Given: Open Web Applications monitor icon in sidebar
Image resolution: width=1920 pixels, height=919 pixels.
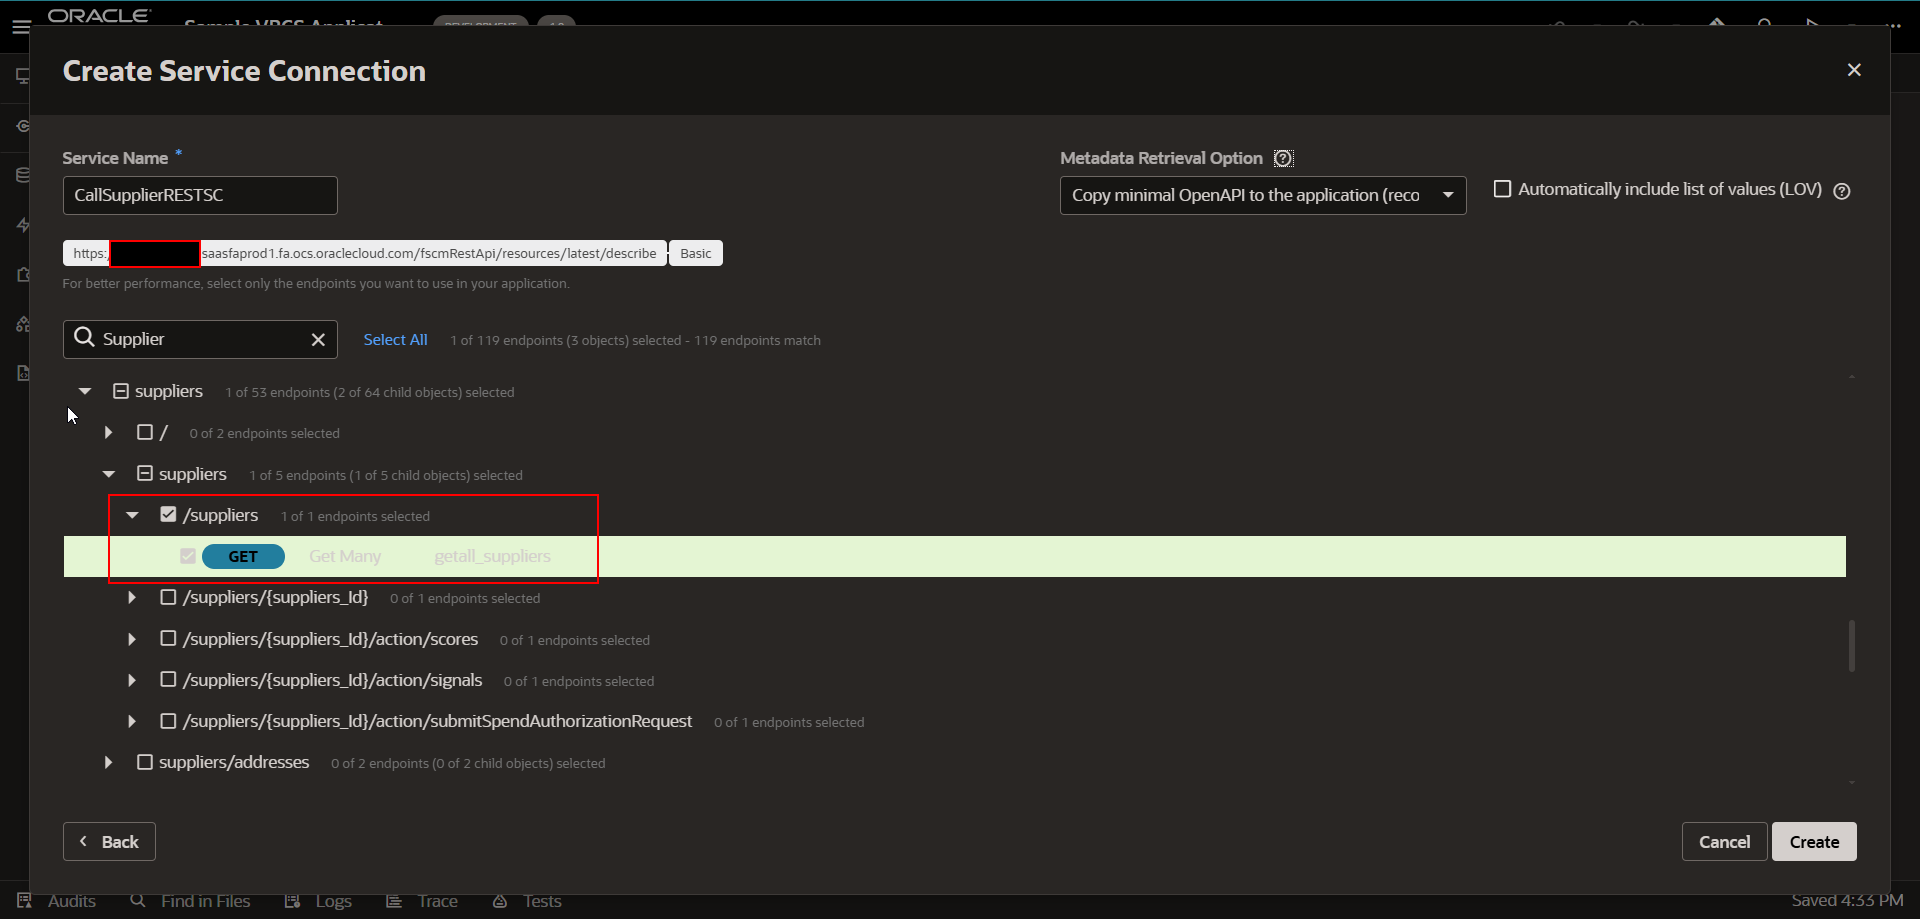Looking at the screenshot, I should click(x=22, y=76).
